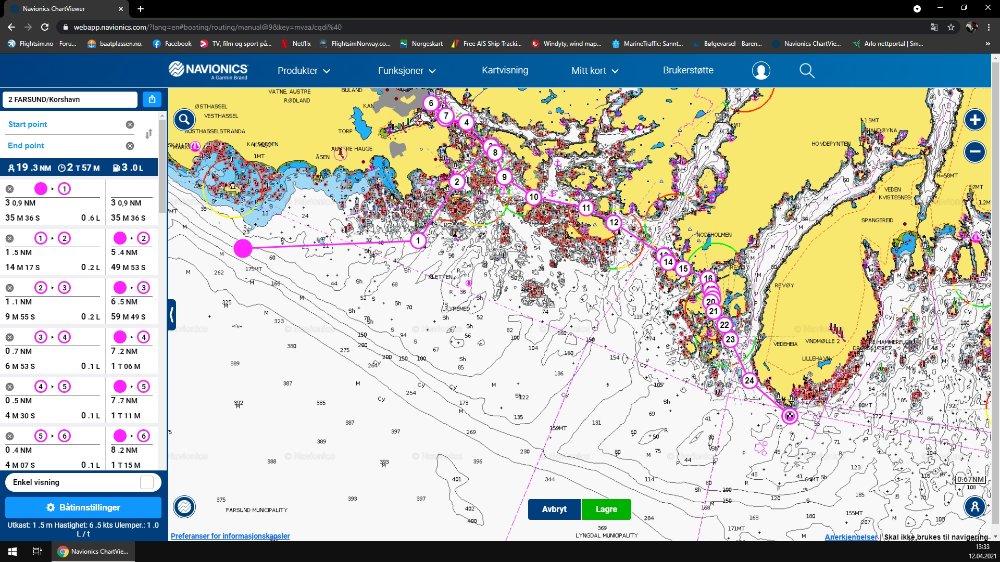This screenshot has width=1000, height=562.
Task: Open the Free AIS Ship Tracking bookmark
Action: (487, 44)
